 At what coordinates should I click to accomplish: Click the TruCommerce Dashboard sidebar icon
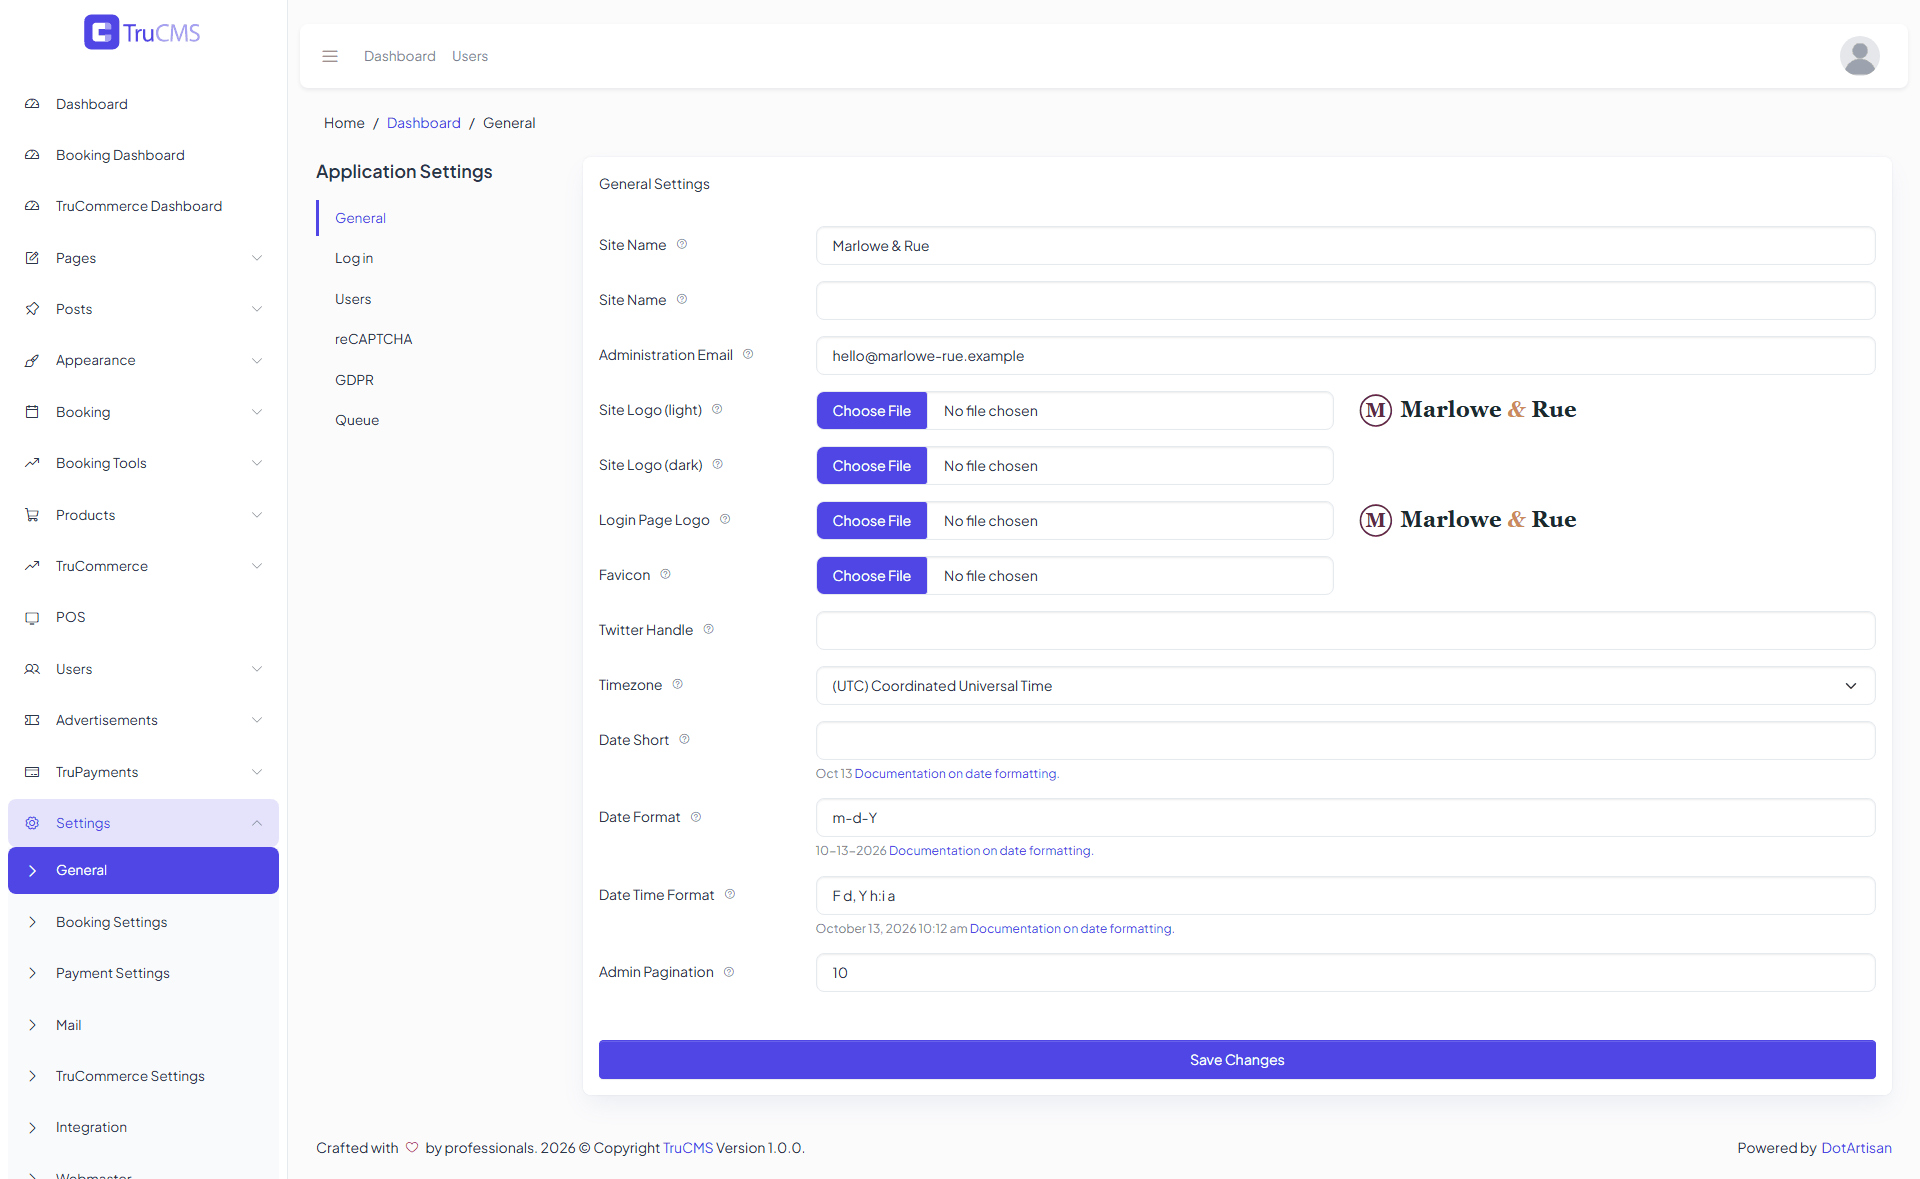point(32,206)
